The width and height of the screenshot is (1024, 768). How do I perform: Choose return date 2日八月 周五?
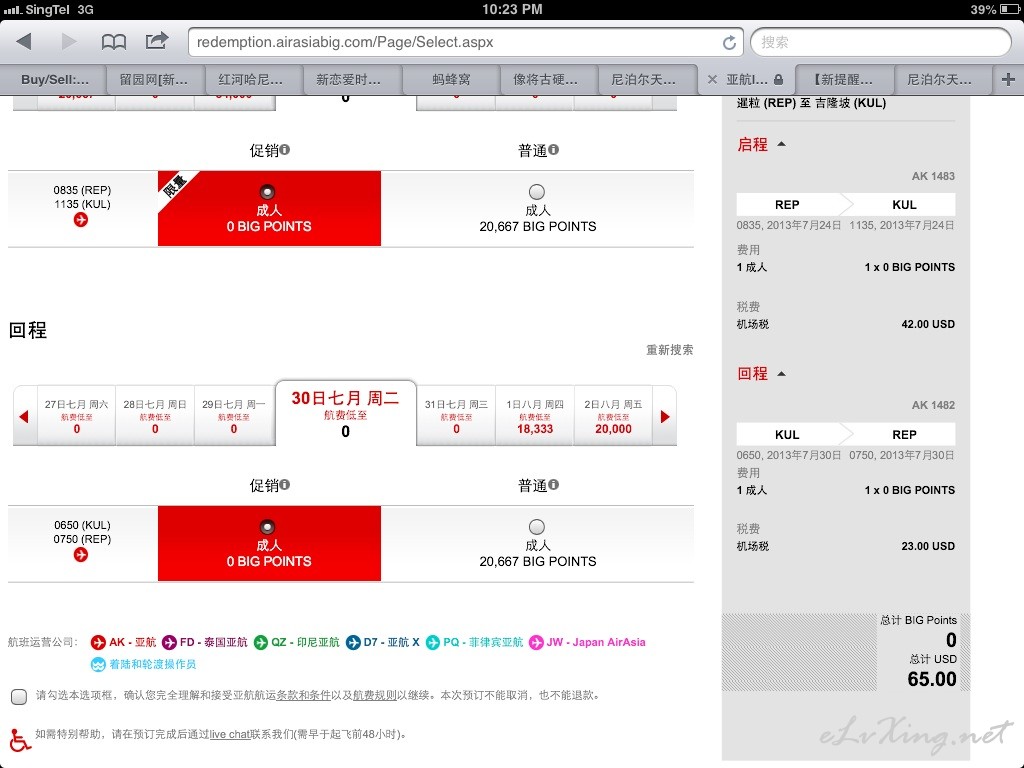[613, 416]
